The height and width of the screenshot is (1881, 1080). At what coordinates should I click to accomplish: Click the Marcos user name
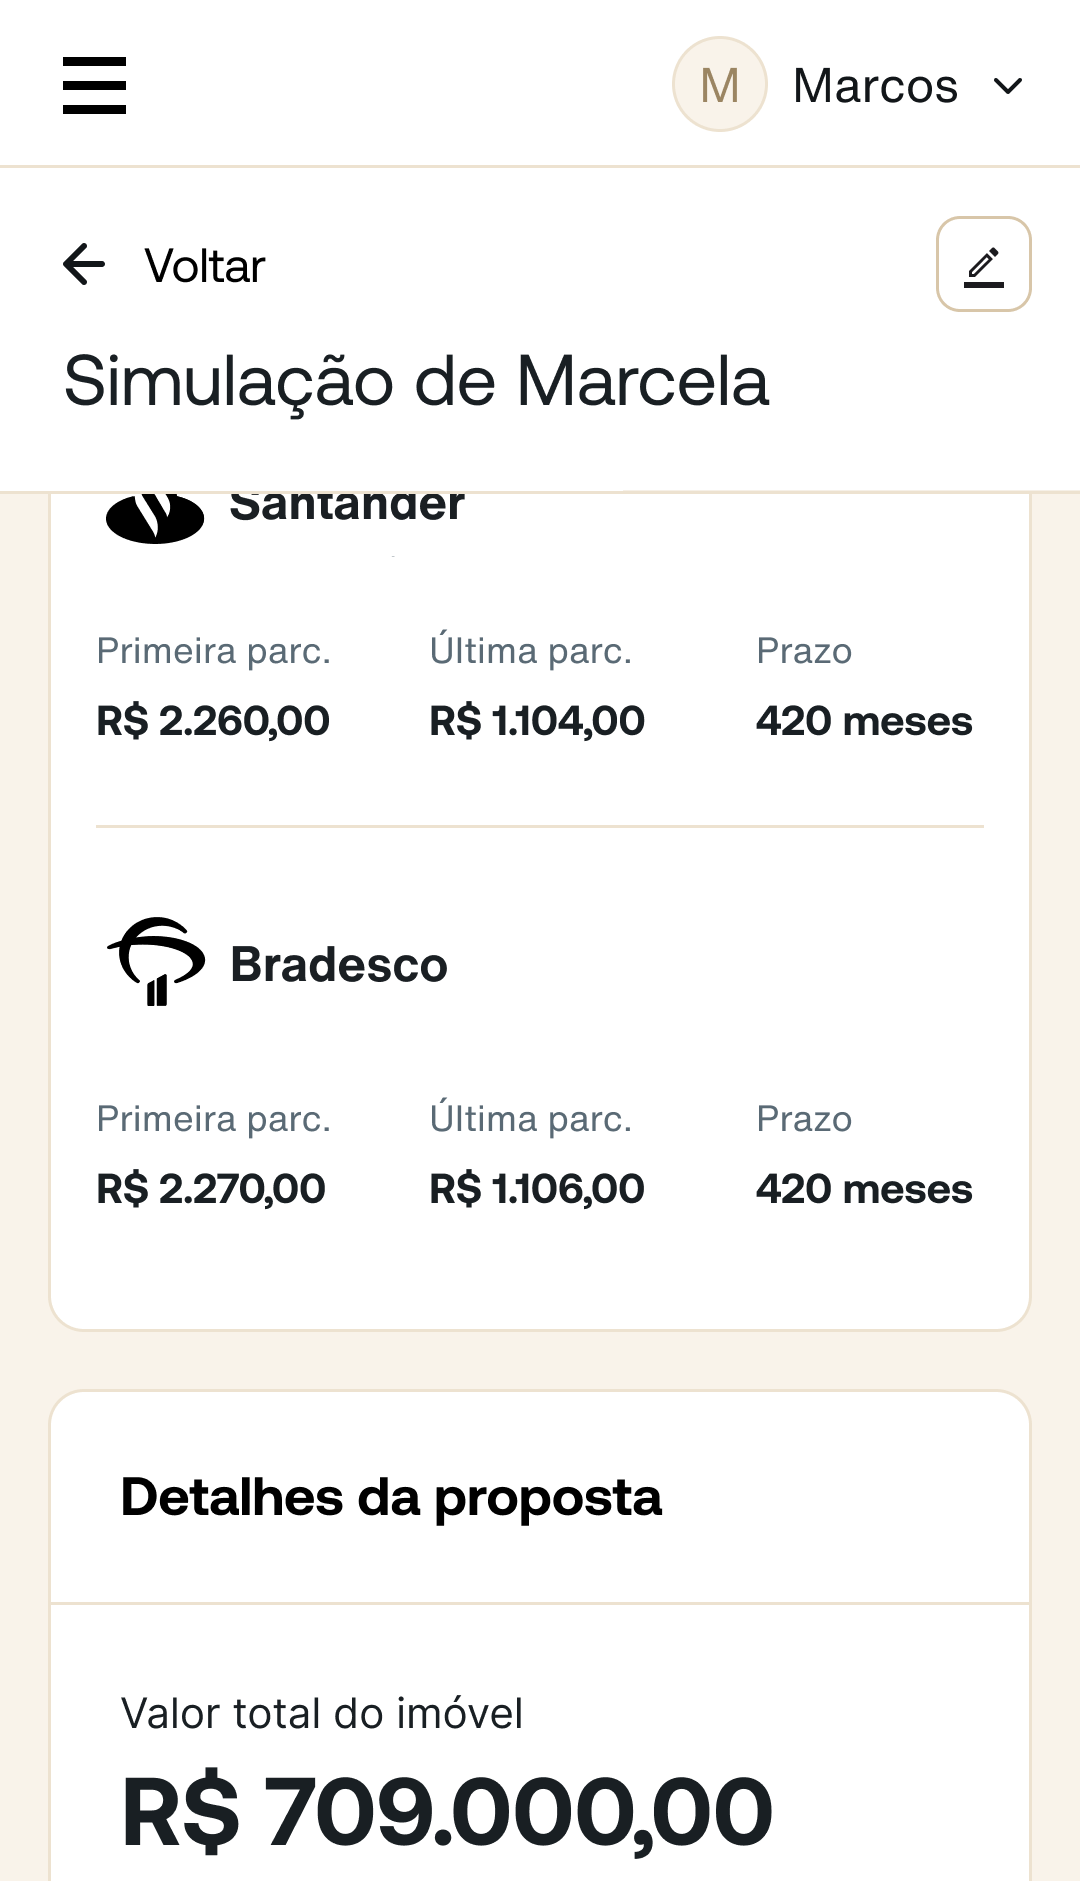click(875, 86)
